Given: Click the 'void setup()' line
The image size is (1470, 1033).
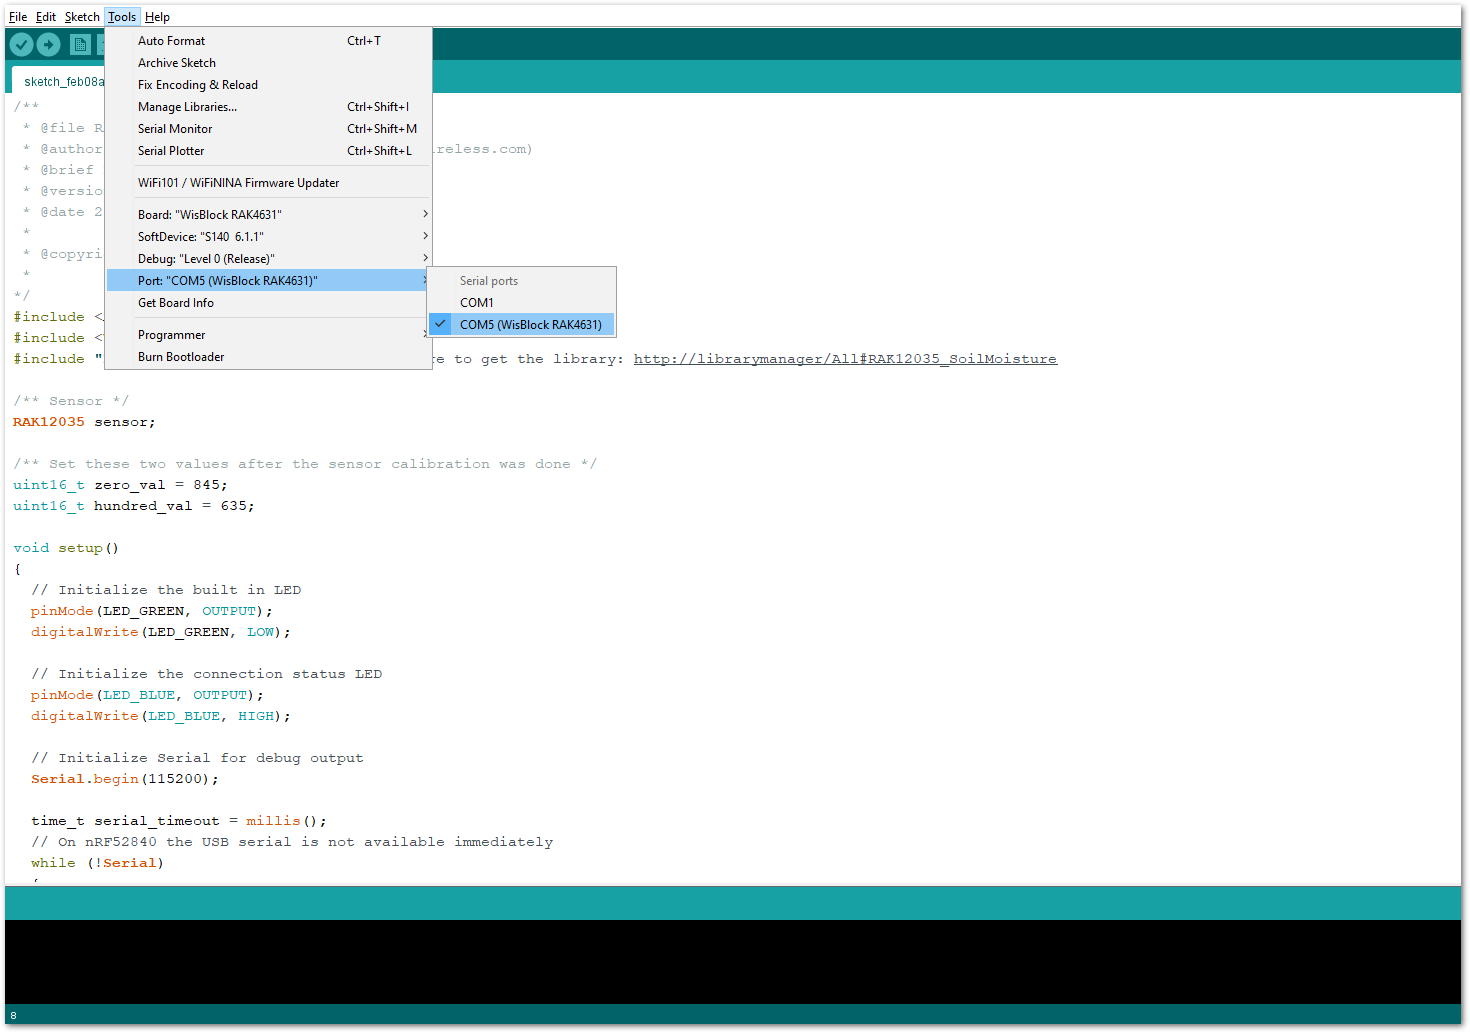Looking at the screenshot, I should pos(66,548).
